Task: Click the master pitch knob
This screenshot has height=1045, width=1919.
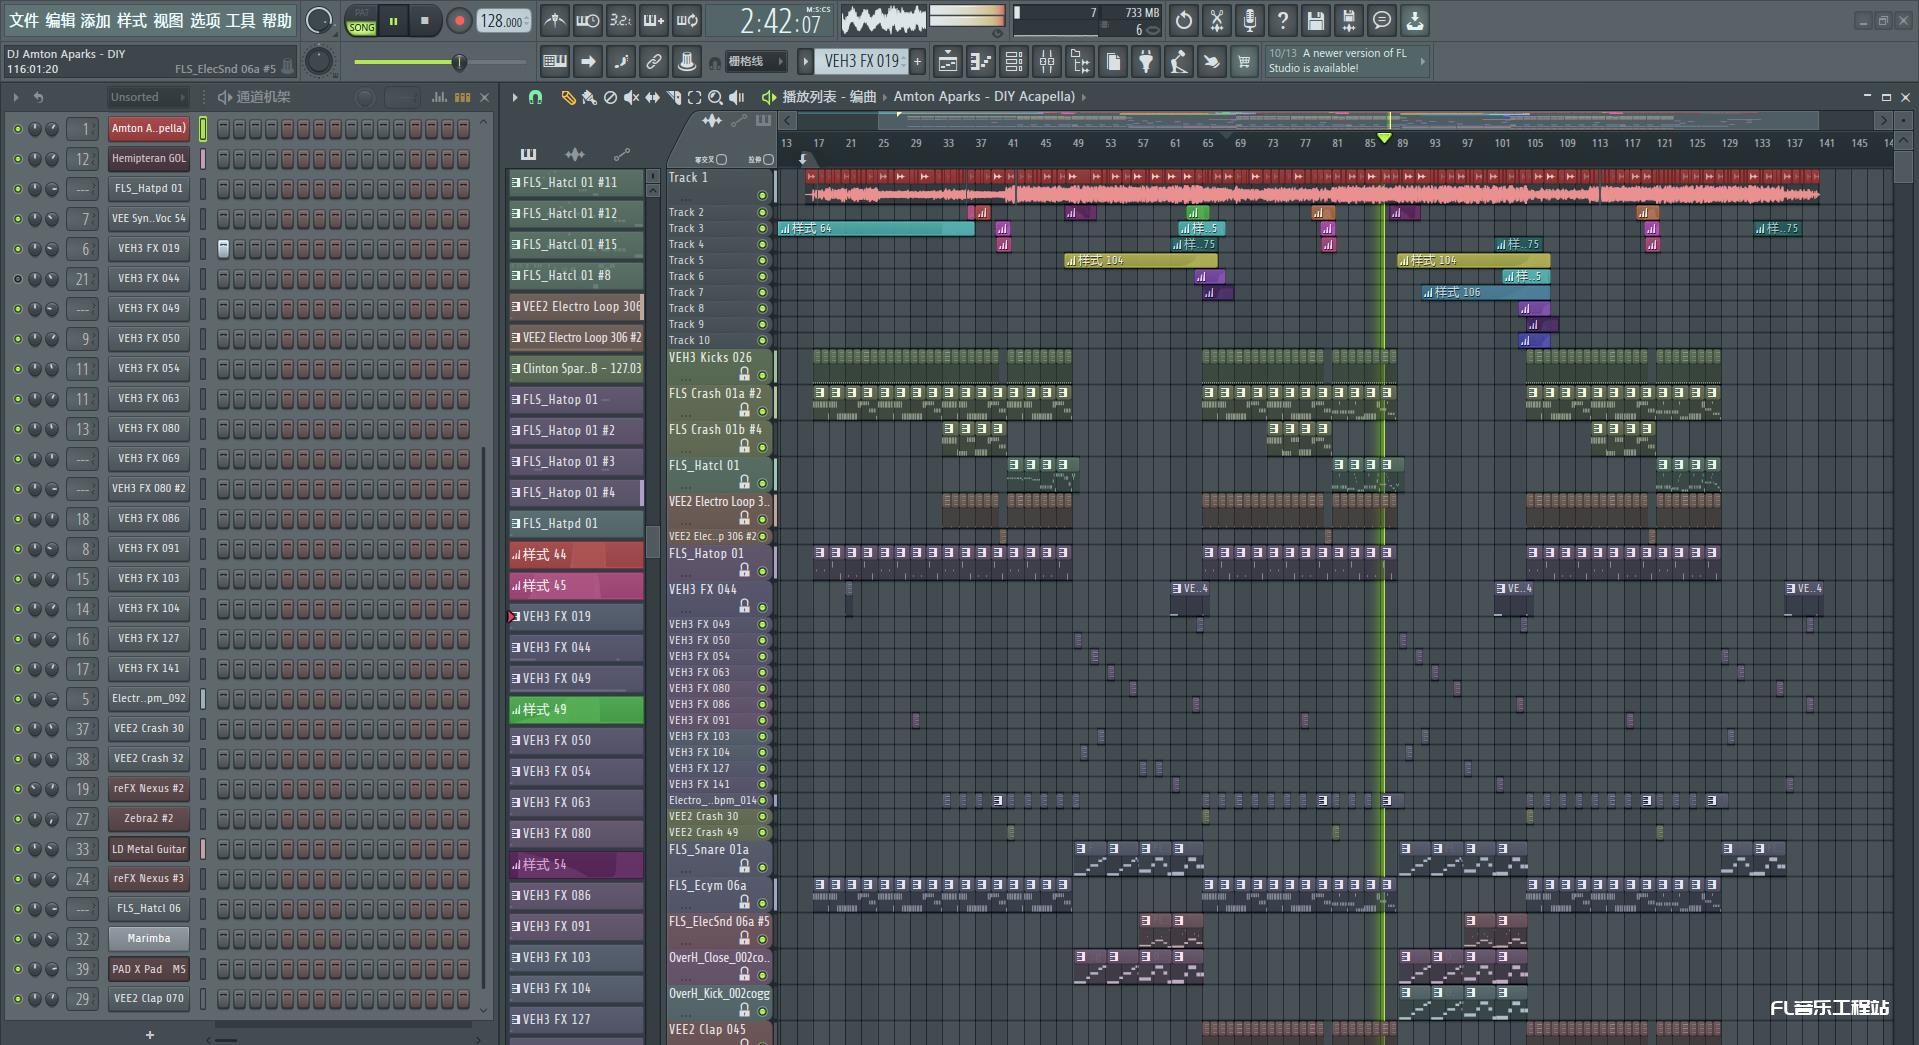Action: pos(318,62)
